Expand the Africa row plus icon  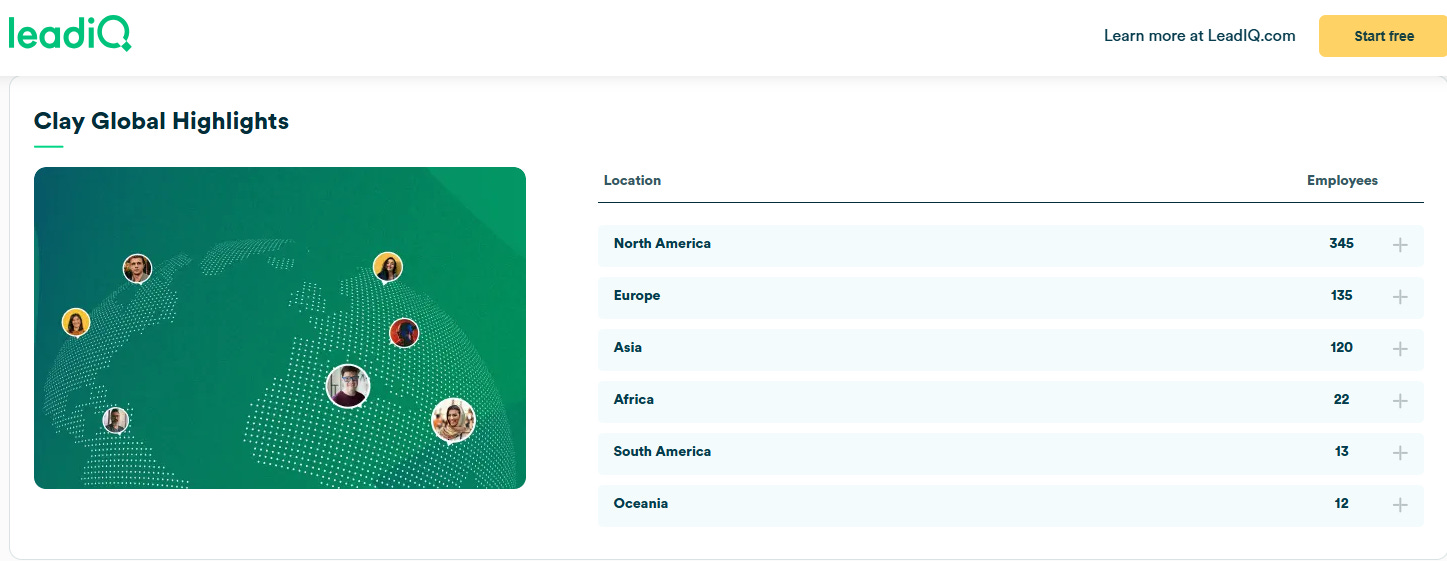pyautogui.click(x=1400, y=401)
